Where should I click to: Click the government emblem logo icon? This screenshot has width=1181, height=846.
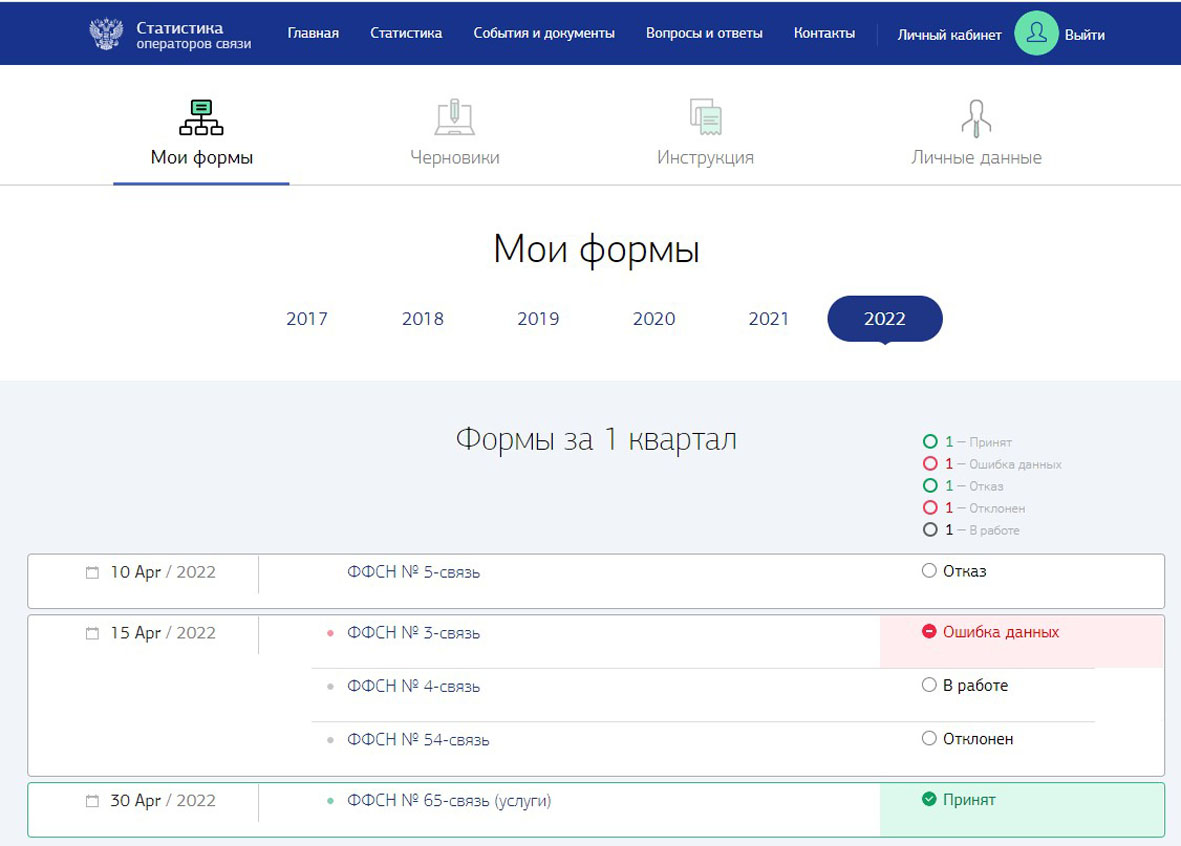(x=107, y=32)
